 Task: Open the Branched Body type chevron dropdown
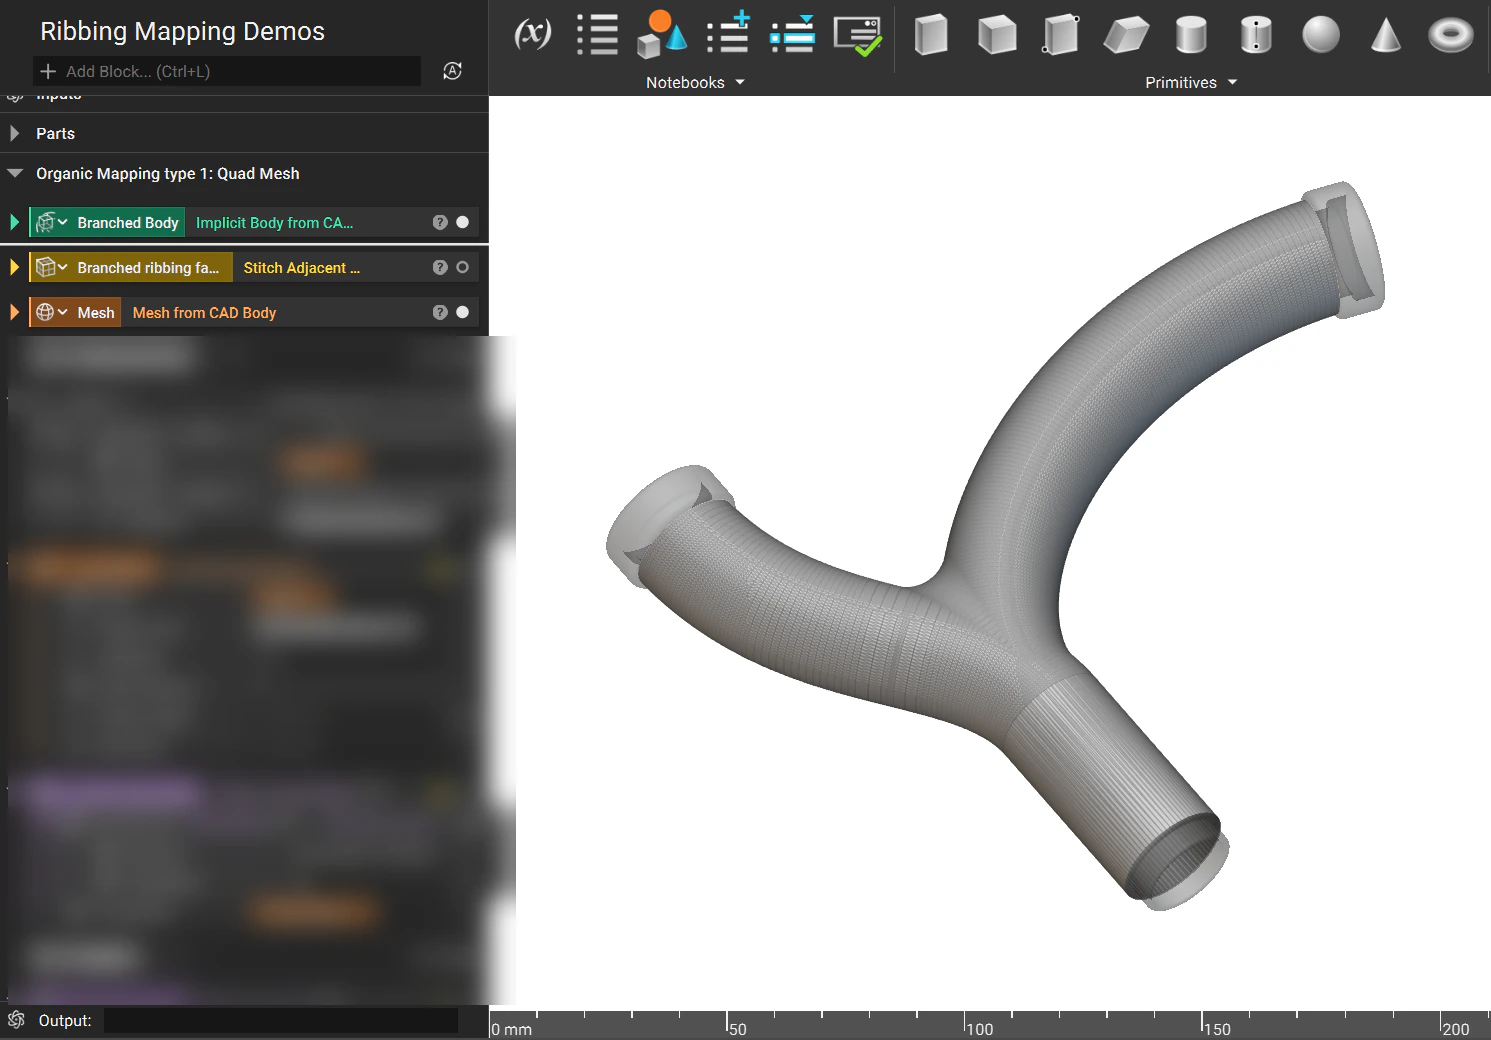click(63, 223)
